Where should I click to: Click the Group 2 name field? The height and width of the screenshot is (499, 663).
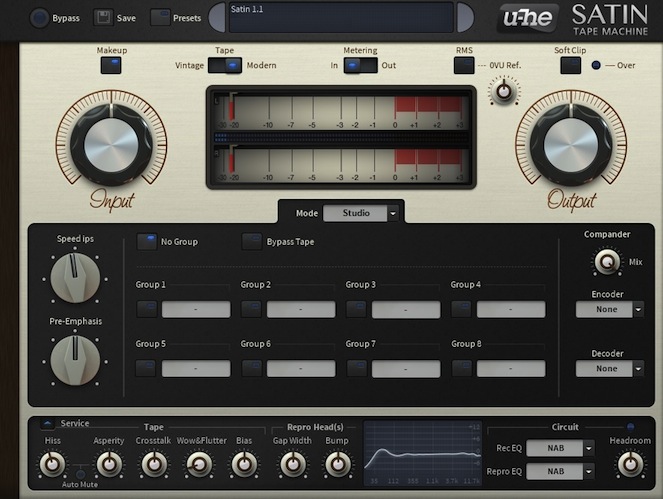tap(301, 309)
